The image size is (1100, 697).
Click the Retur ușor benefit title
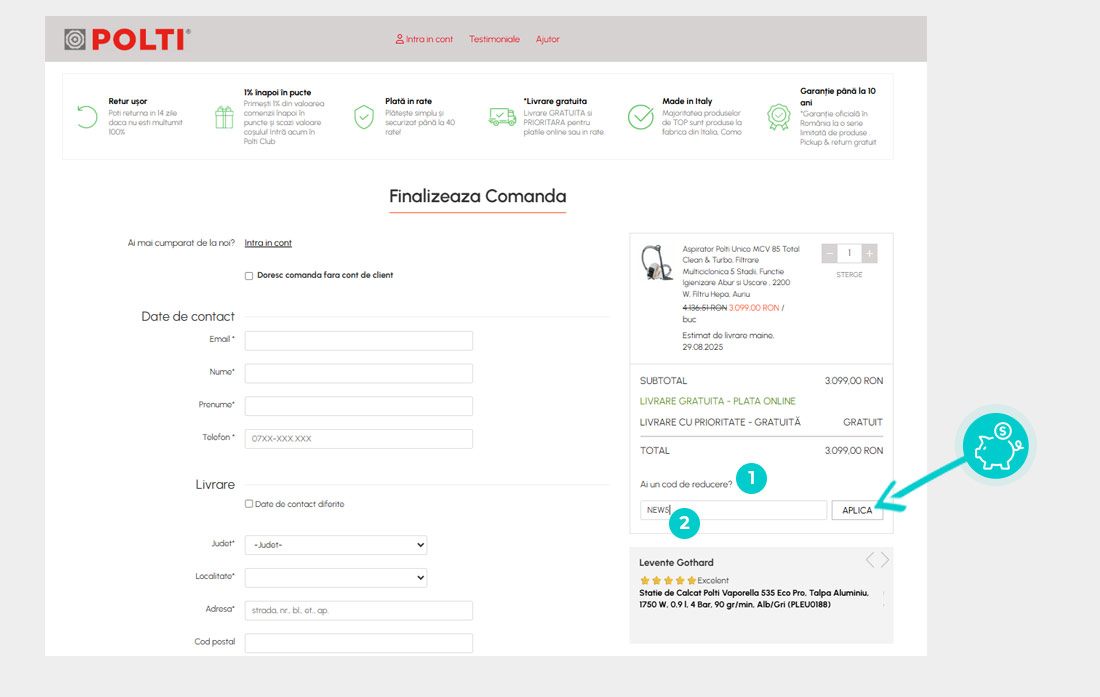(128, 101)
